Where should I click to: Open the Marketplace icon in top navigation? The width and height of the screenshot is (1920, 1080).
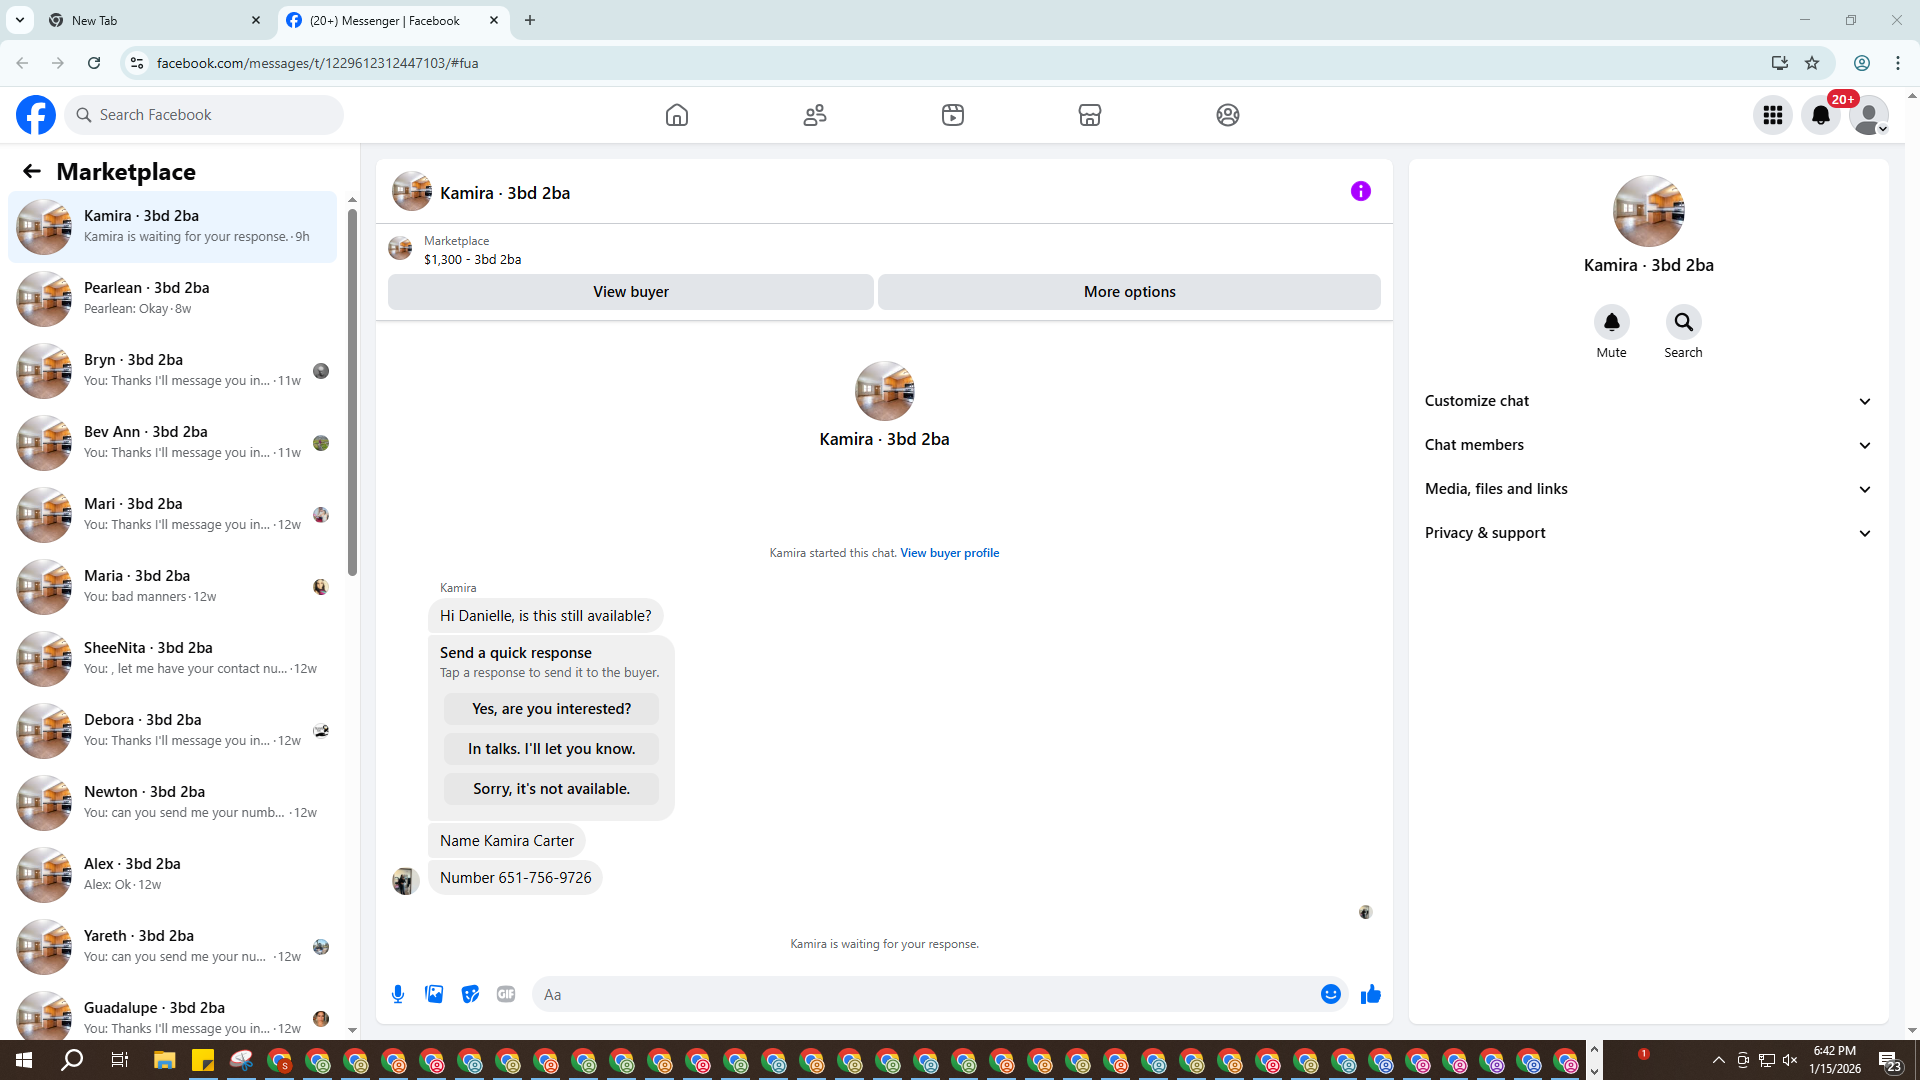pos(1089,115)
